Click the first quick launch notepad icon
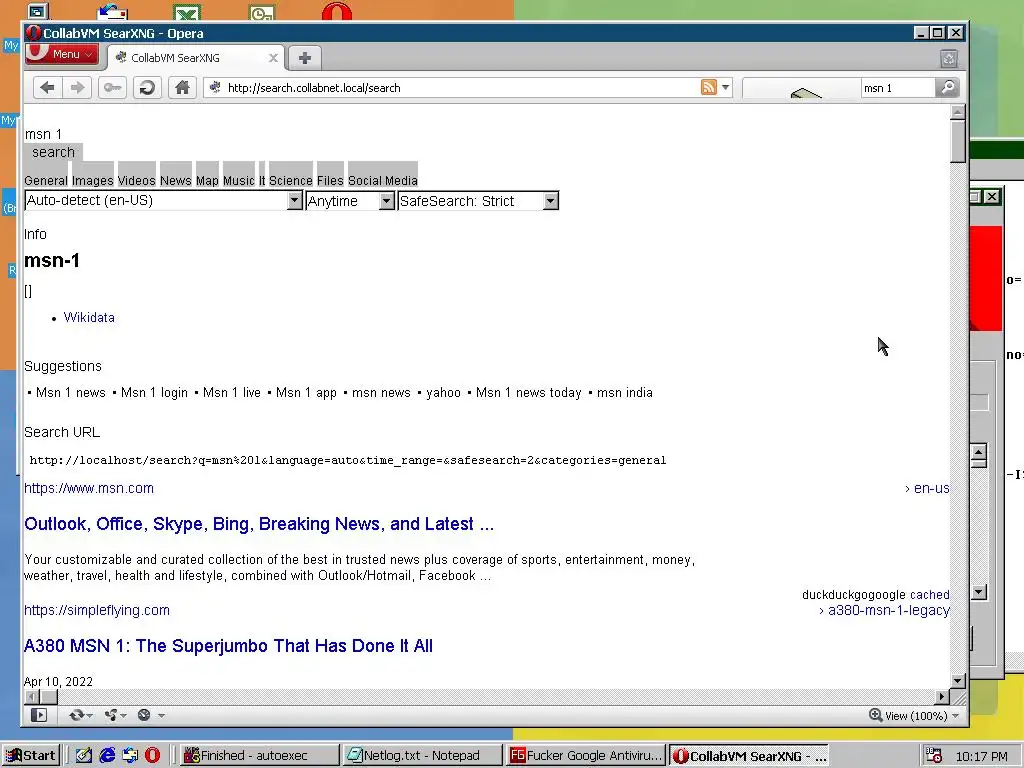 tap(84, 756)
